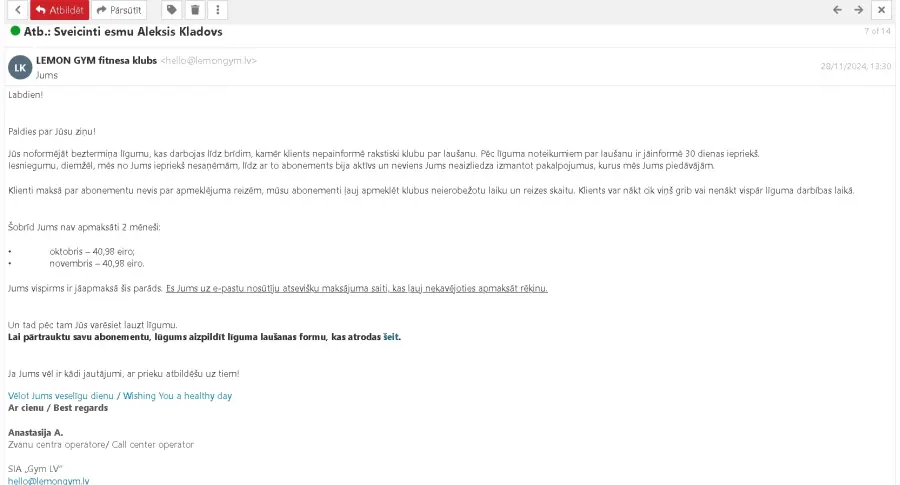Click the hello@lemongym.lv address in header

(208, 60)
